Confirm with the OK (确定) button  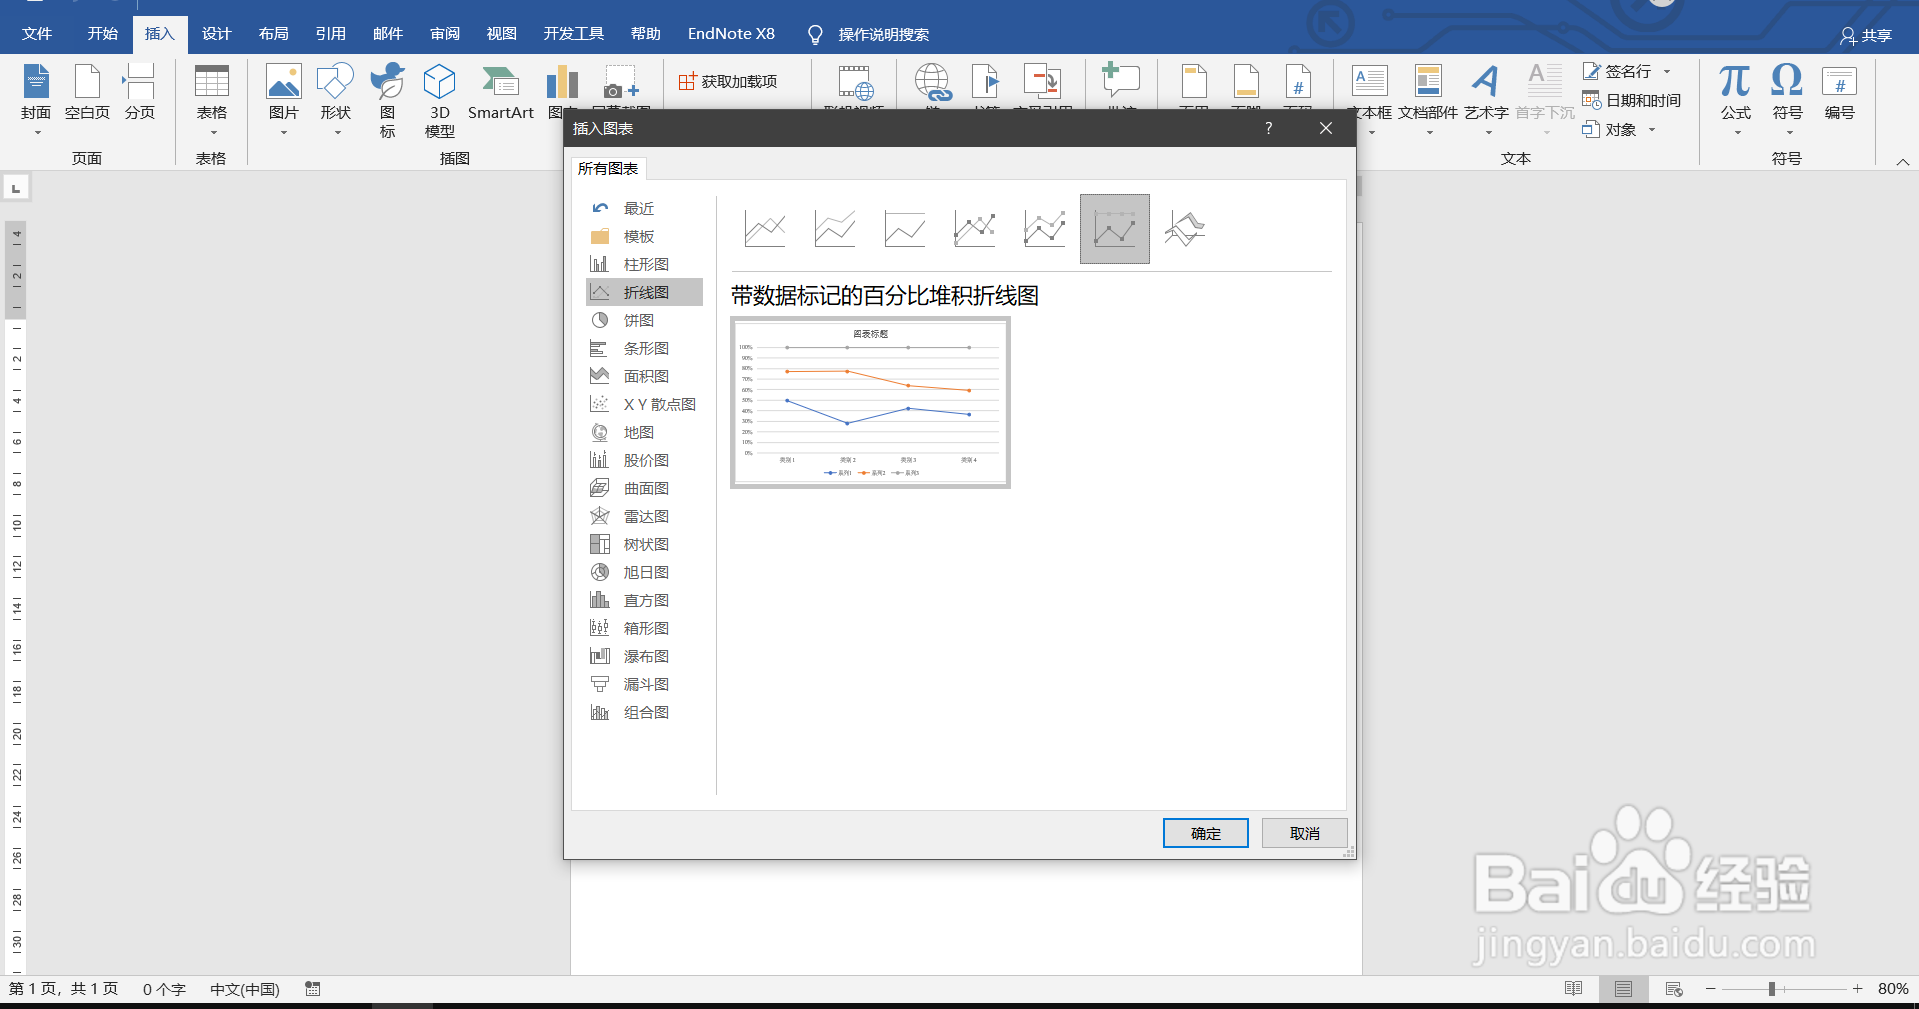(x=1205, y=833)
